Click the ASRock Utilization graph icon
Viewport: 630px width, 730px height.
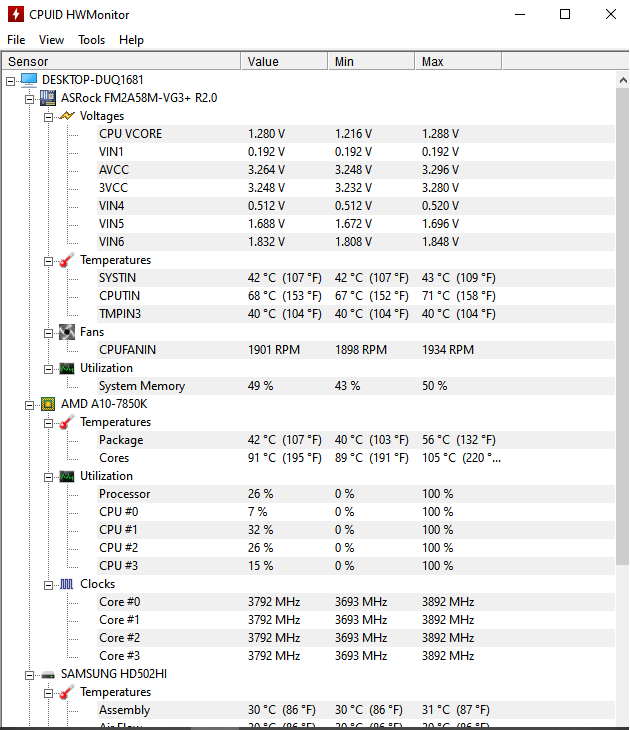[67, 368]
